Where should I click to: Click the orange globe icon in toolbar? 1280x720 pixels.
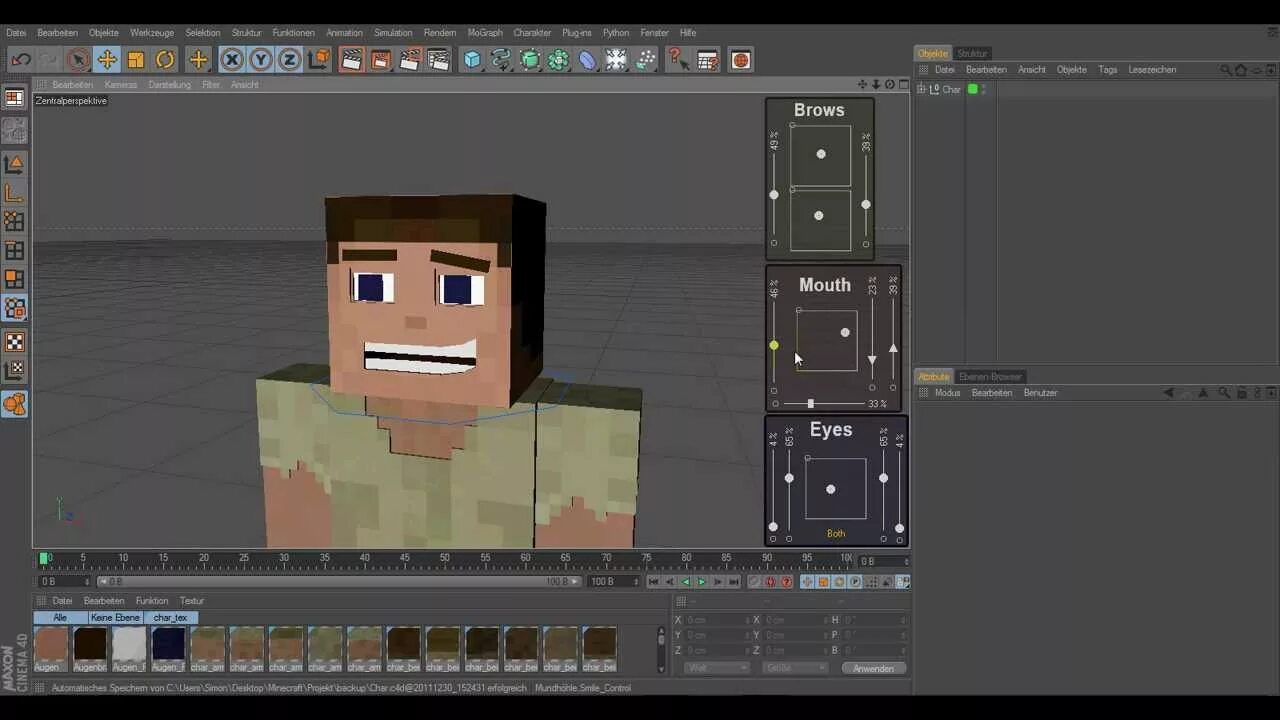(x=741, y=60)
